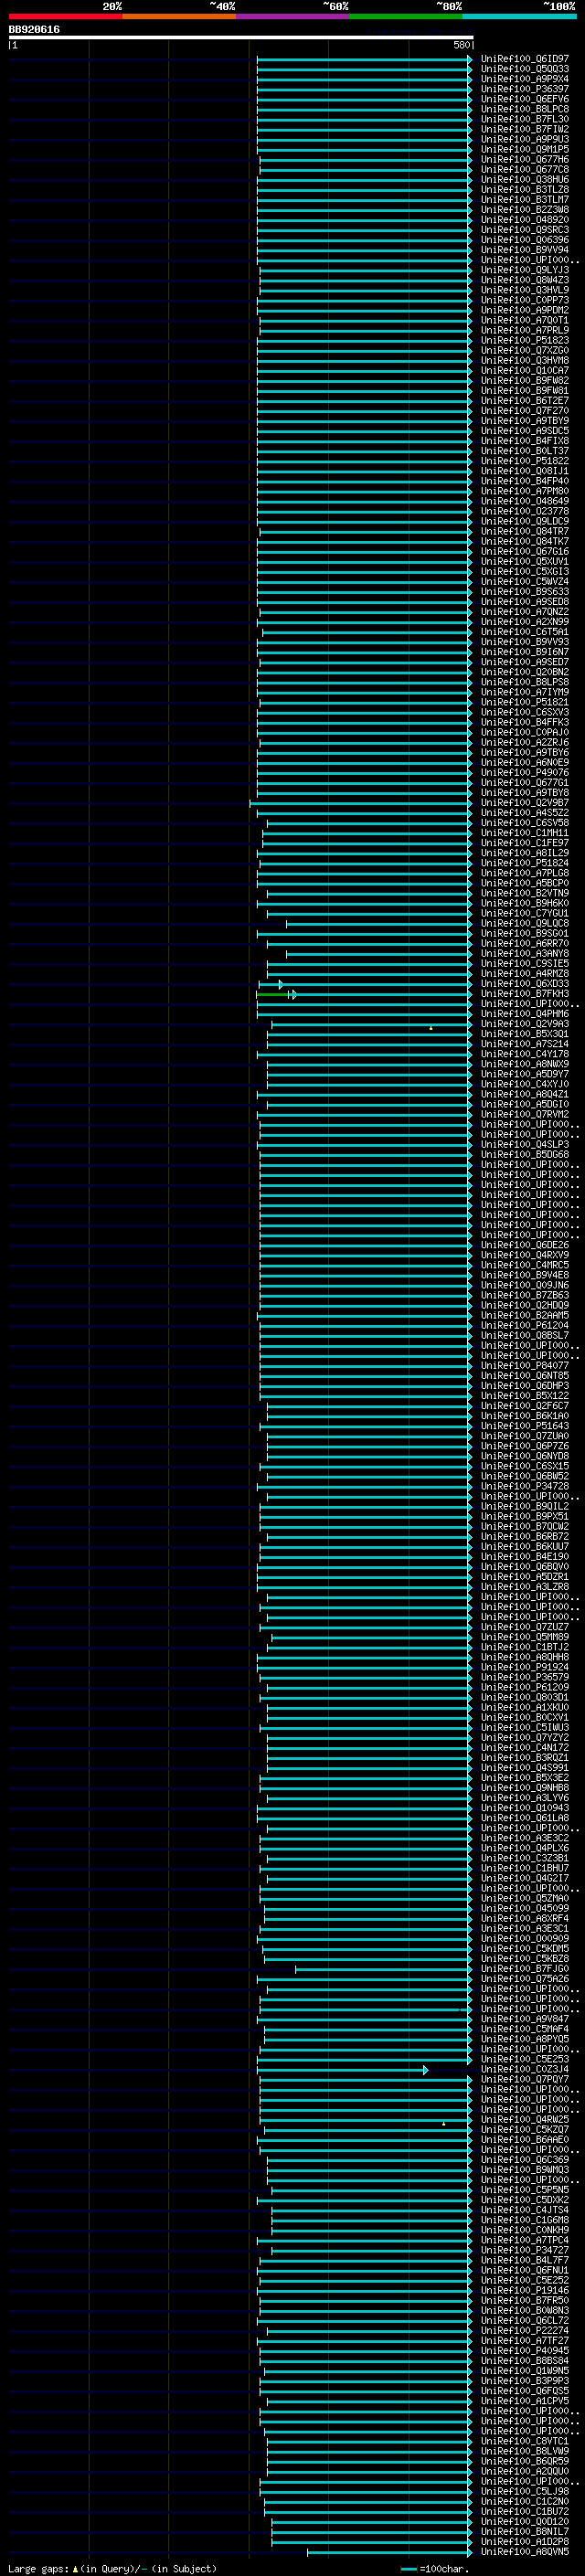Select the UniRef100_B5DG68 label
The height and width of the screenshot is (2576, 585).
pyautogui.click(x=525, y=1154)
